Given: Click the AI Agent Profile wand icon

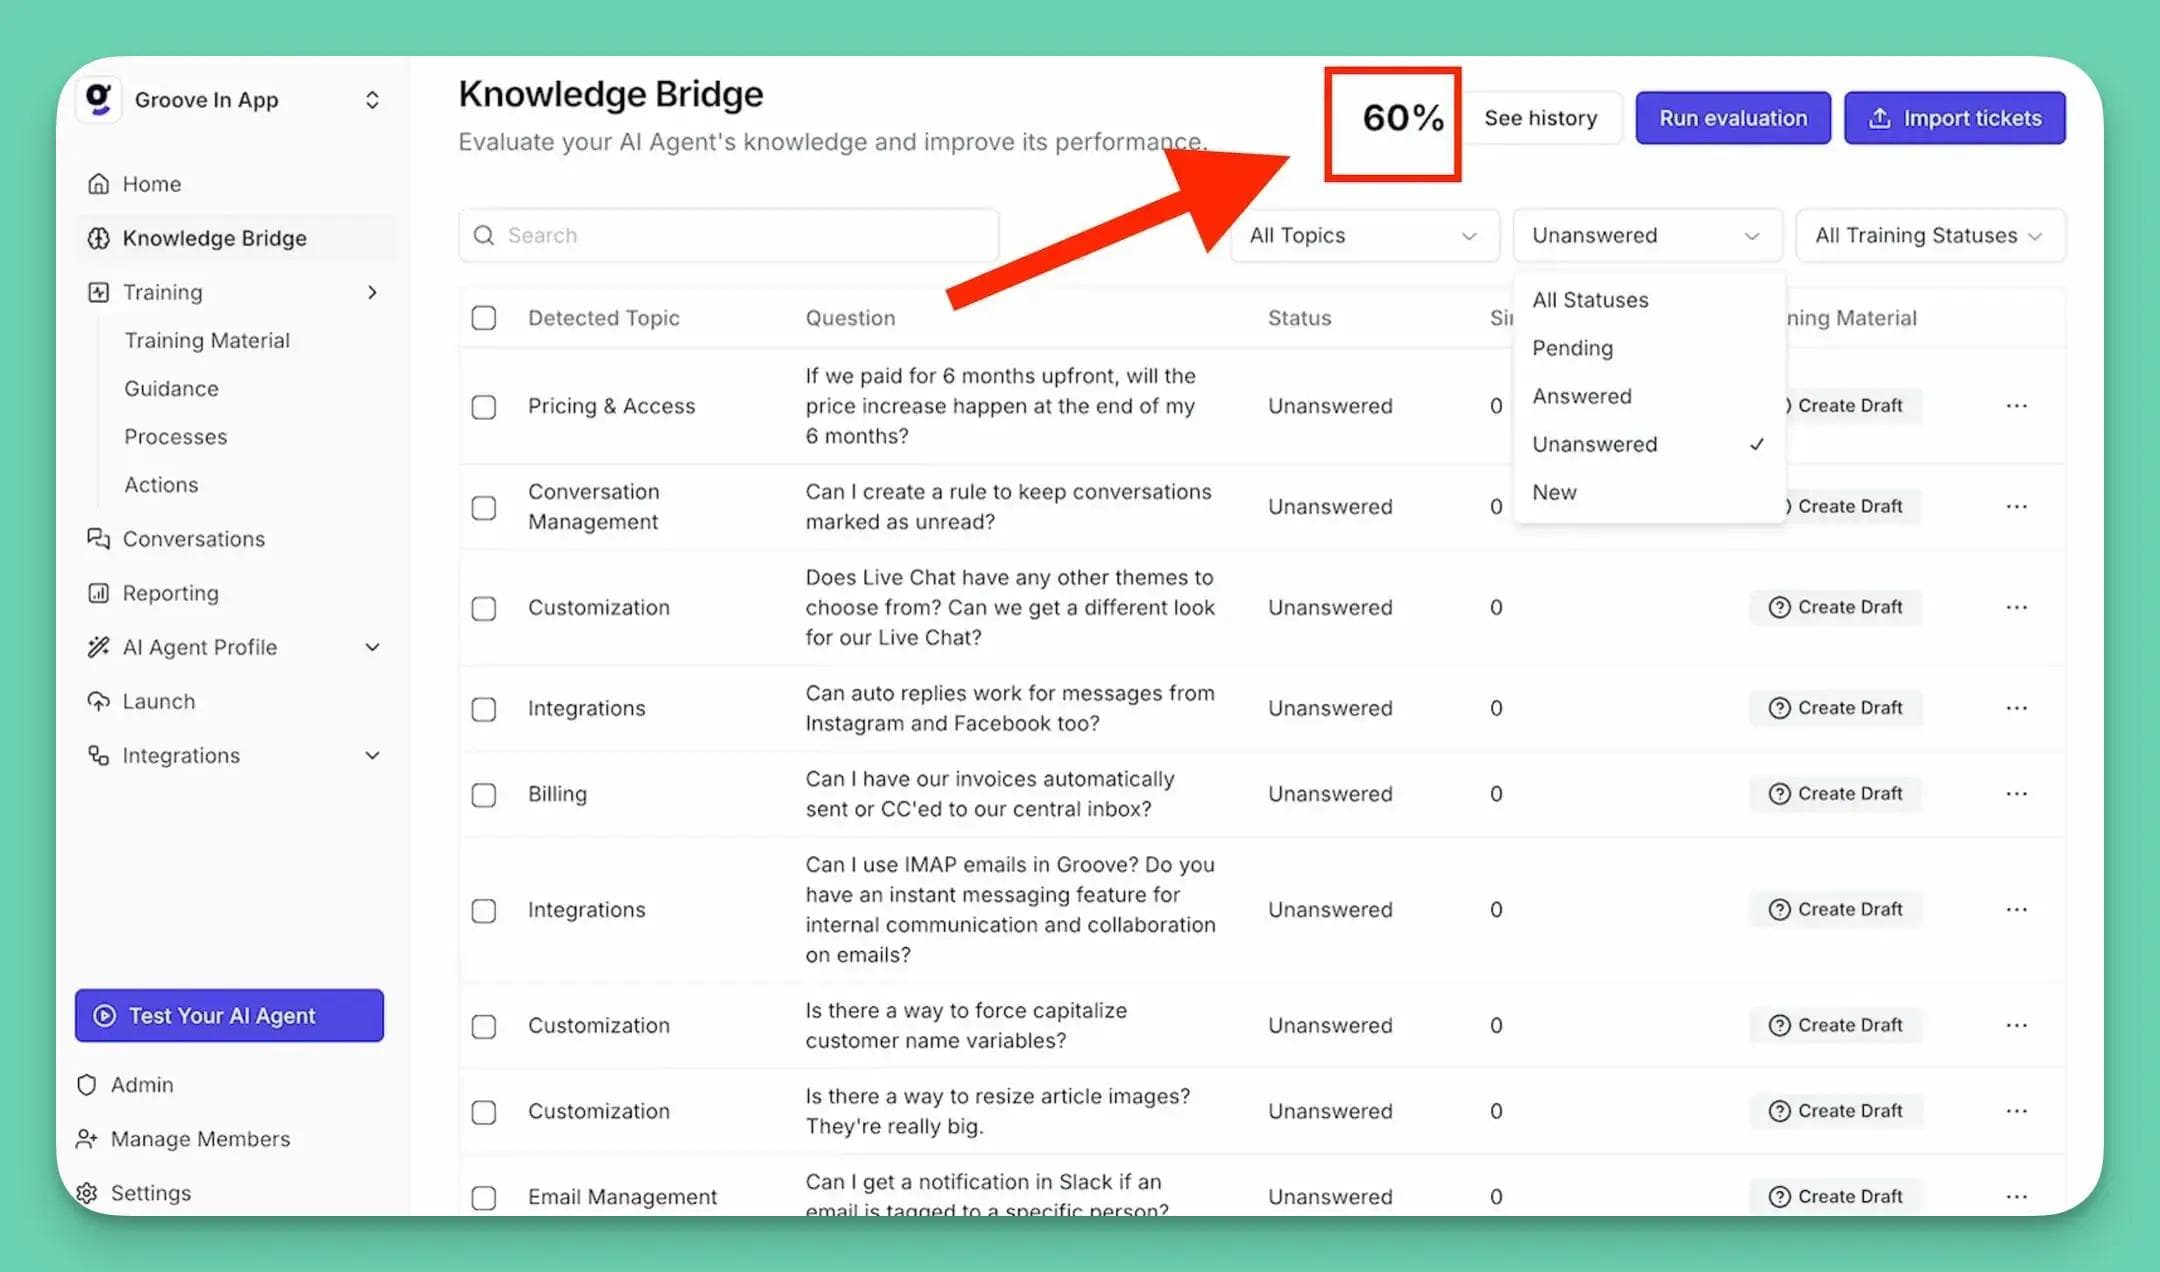Looking at the screenshot, I should point(97,647).
